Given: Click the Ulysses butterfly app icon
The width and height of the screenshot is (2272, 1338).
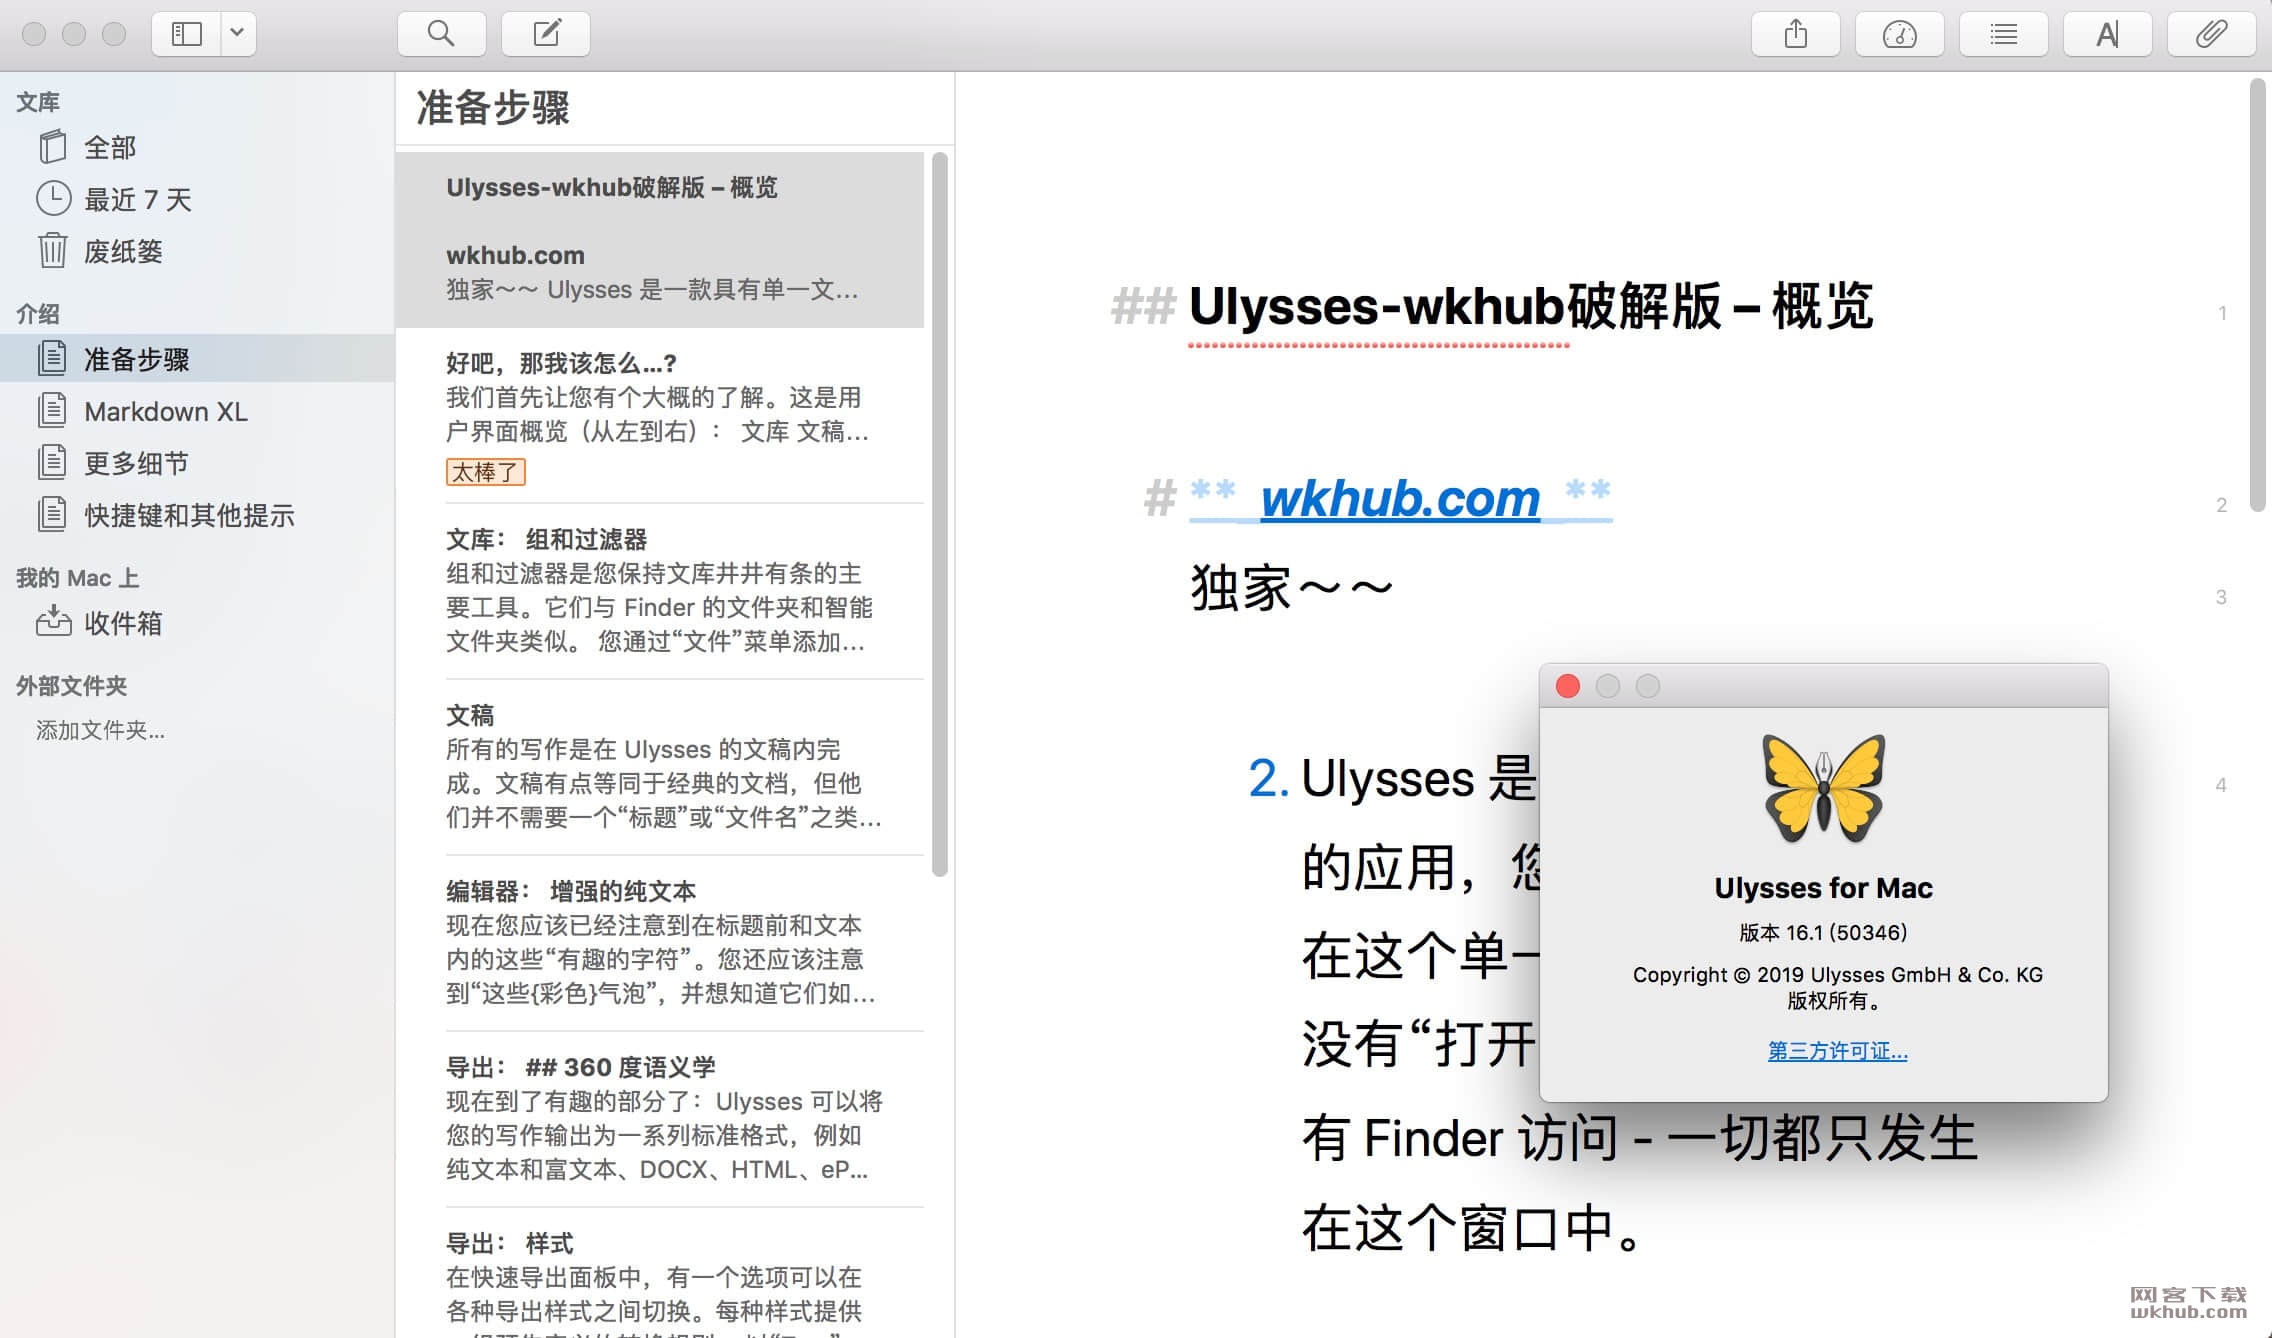Looking at the screenshot, I should click(x=1824, y=788).
